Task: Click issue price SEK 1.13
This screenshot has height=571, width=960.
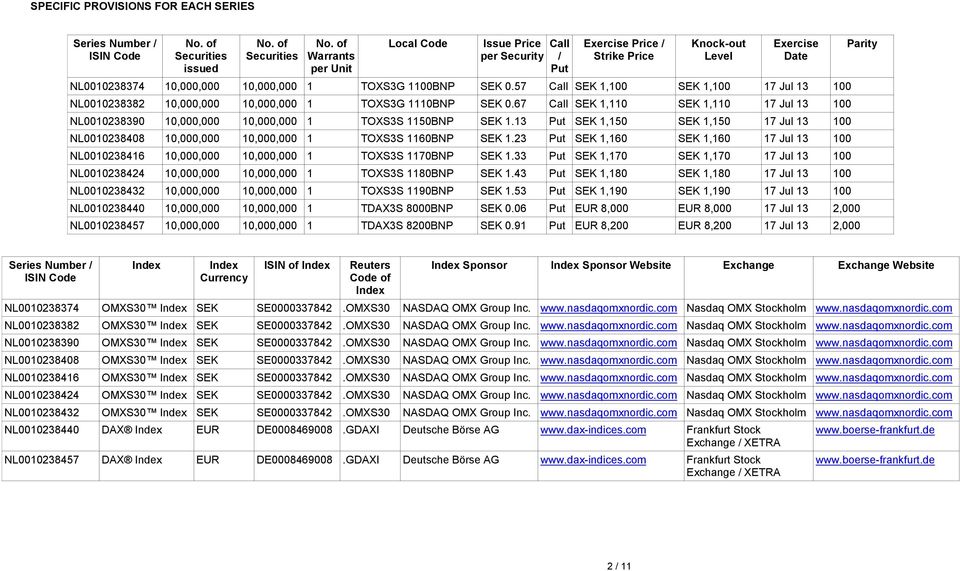Action: coord(503,121)
